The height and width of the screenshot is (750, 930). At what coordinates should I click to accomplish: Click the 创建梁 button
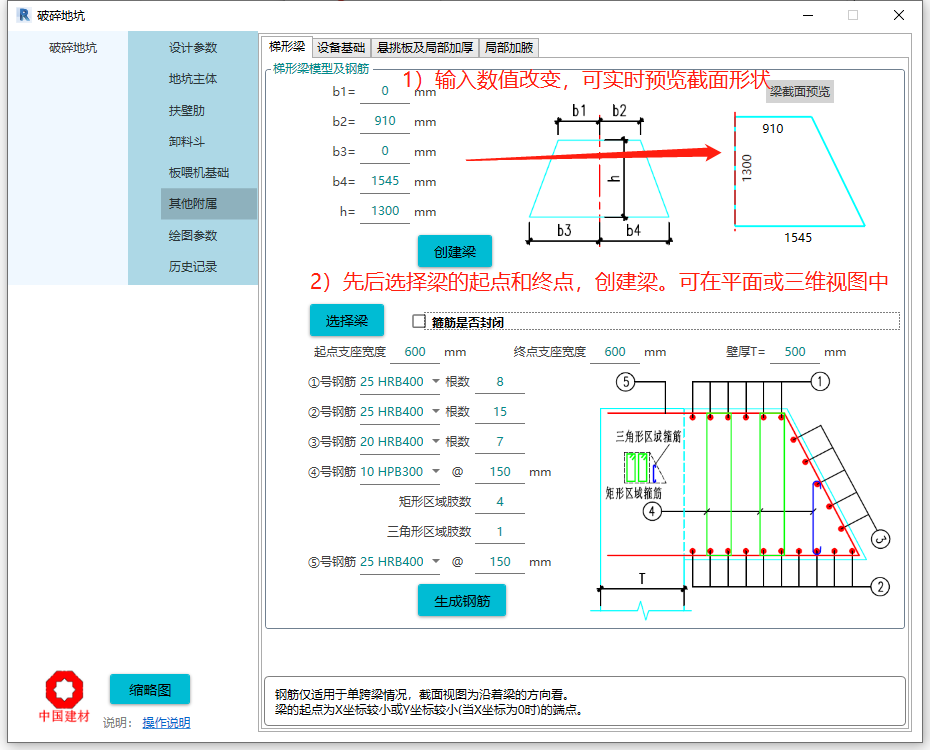(x=455, y=251)
